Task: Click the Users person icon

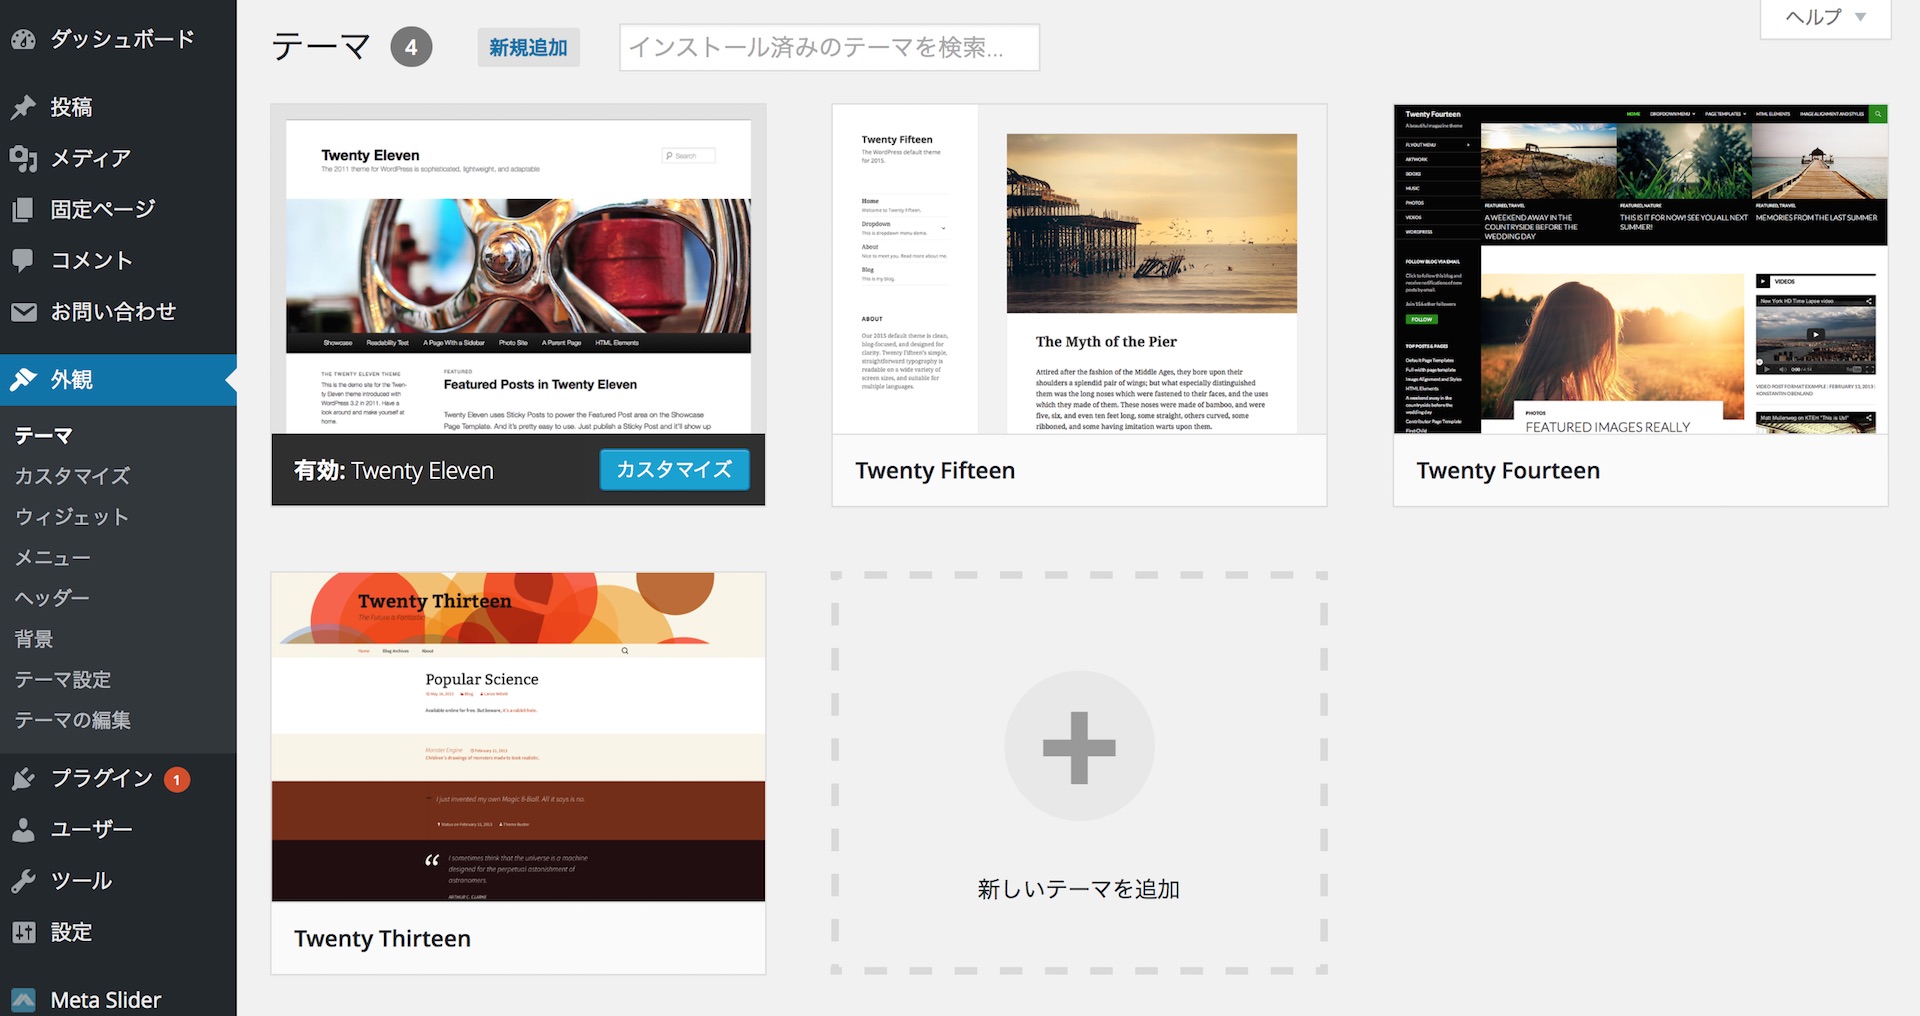Action: click(x=23, y=830)
